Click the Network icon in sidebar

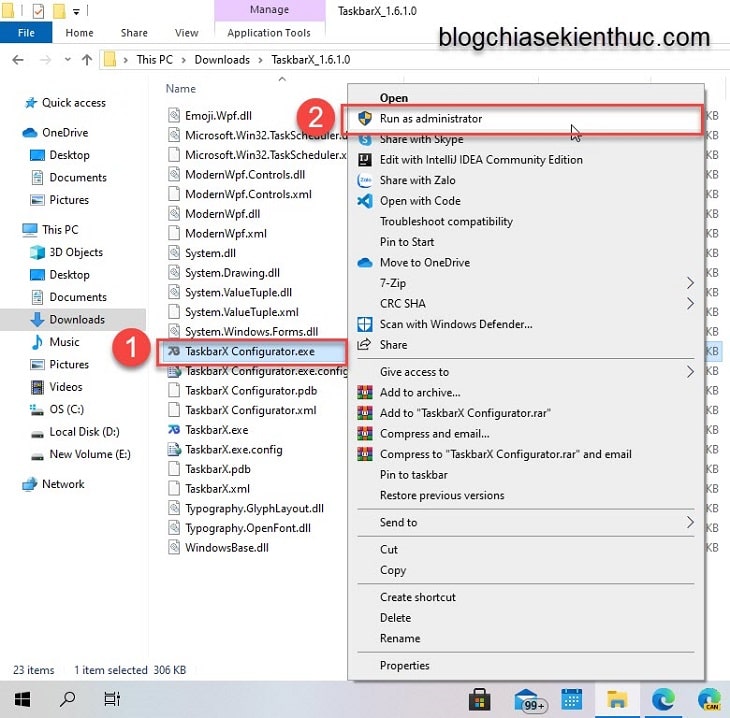pos(30,484)
